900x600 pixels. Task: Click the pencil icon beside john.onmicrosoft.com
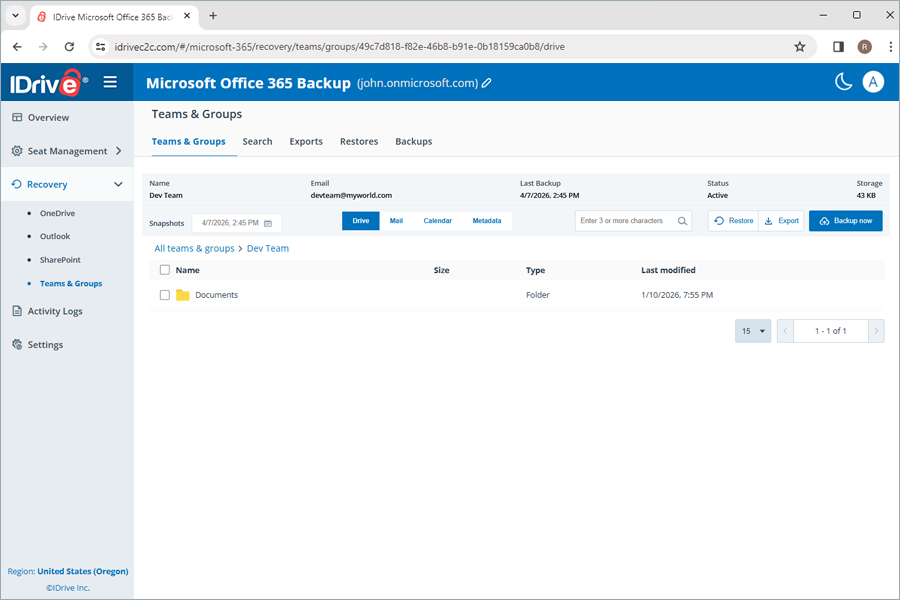pyautogui.click(x=487, y=84)
